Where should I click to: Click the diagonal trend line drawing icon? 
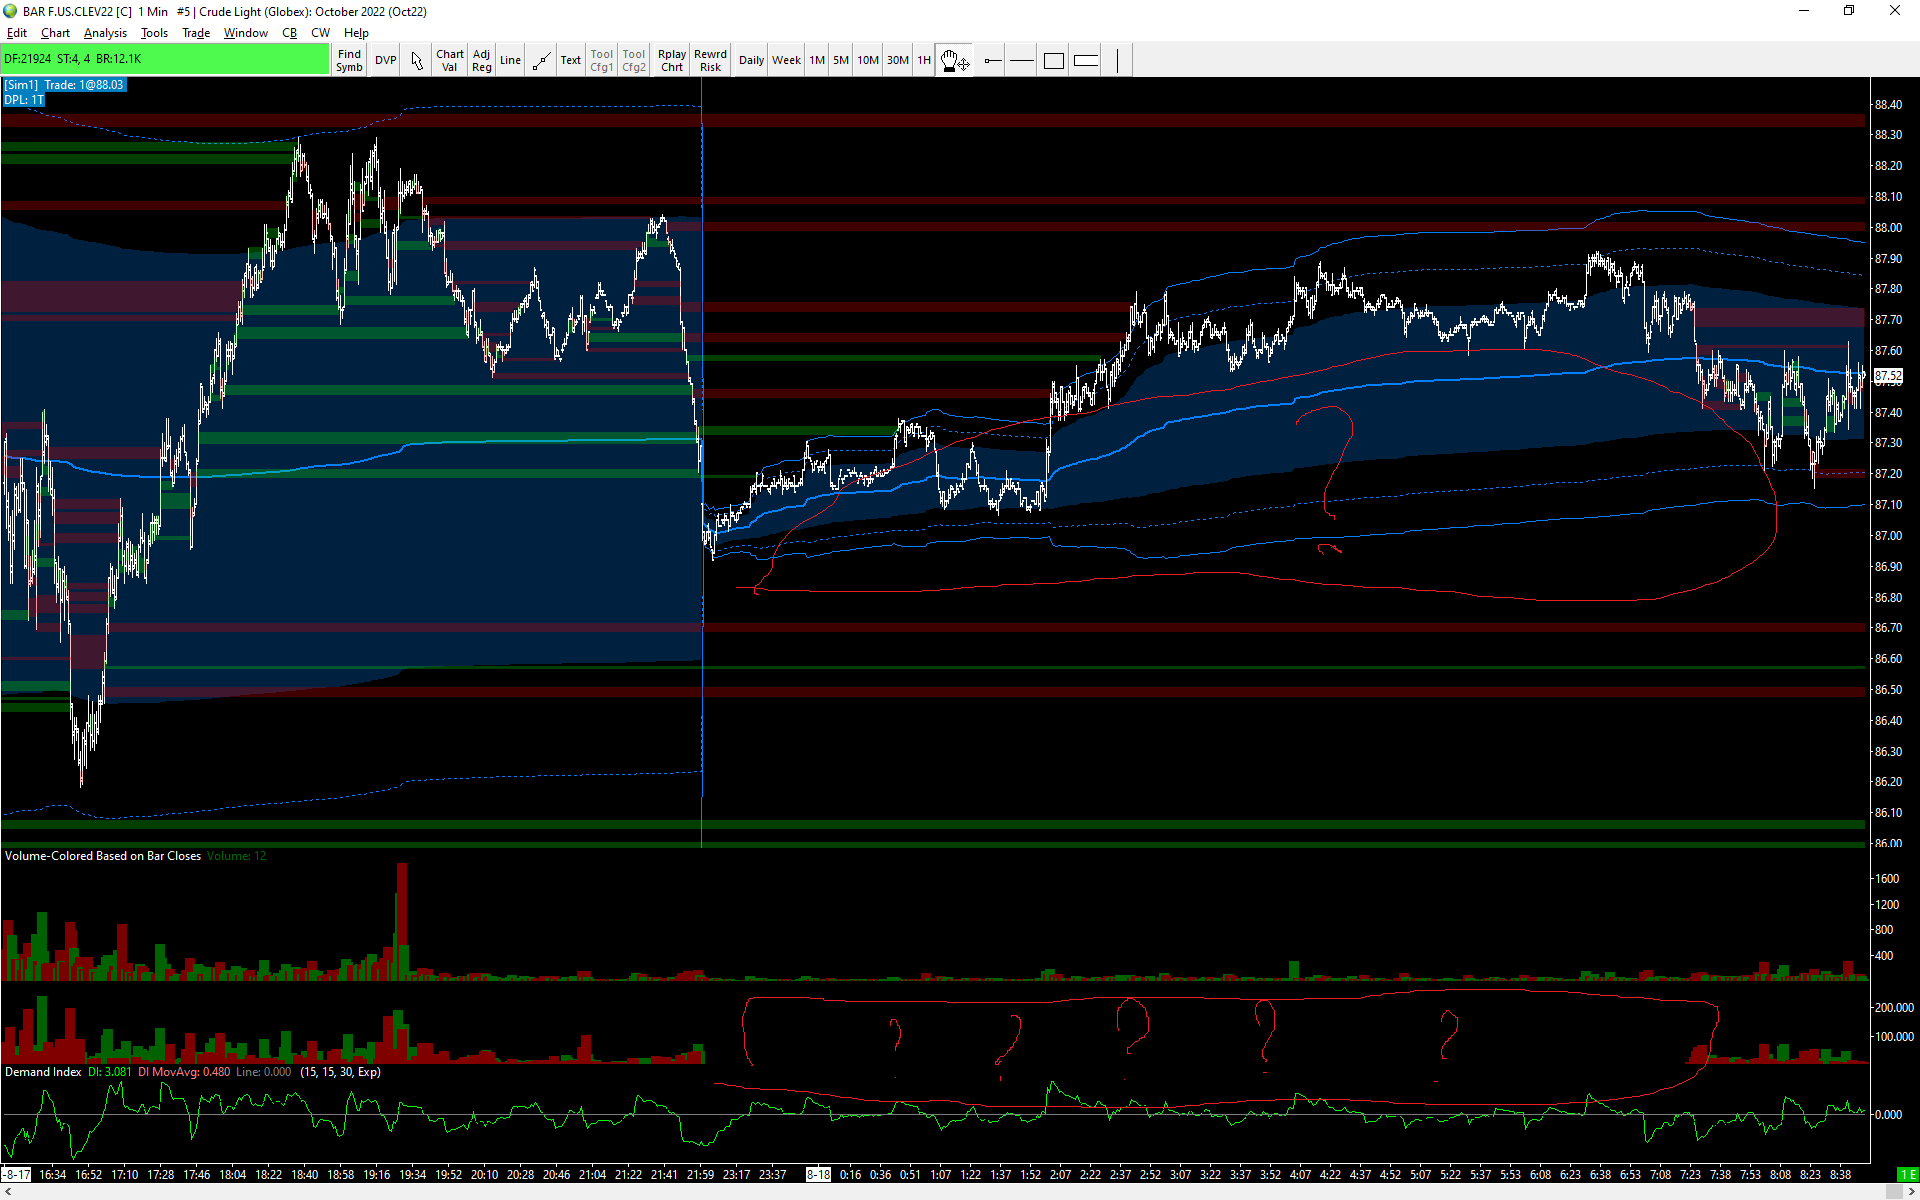point(541,61)
